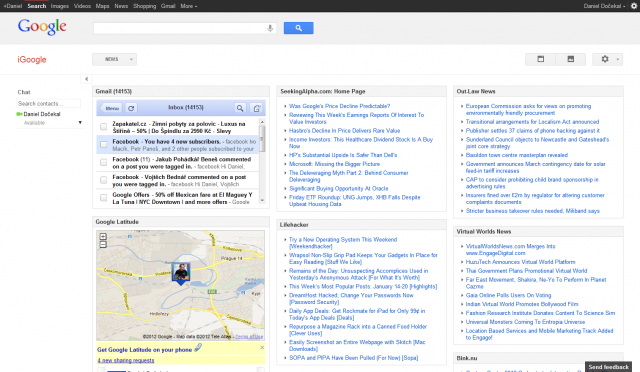The height and width of the screenshot is (372, 640).
Task: Click the user photo marker on map
Action: 181,273
